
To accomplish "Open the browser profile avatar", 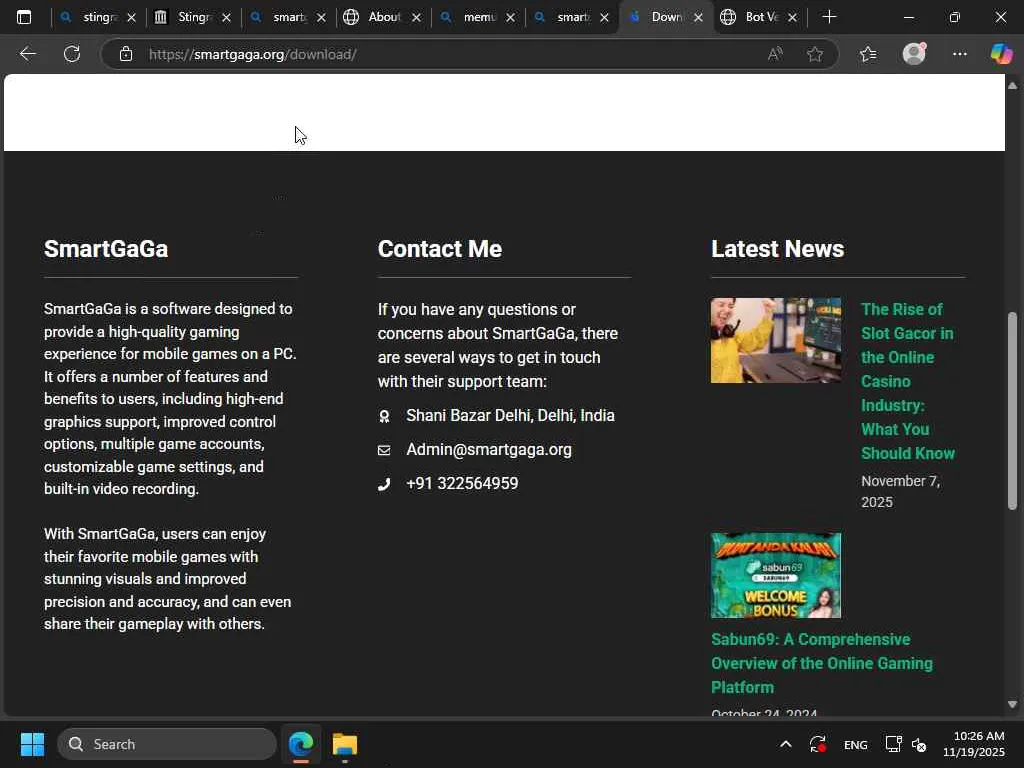I will click(914, 54).
